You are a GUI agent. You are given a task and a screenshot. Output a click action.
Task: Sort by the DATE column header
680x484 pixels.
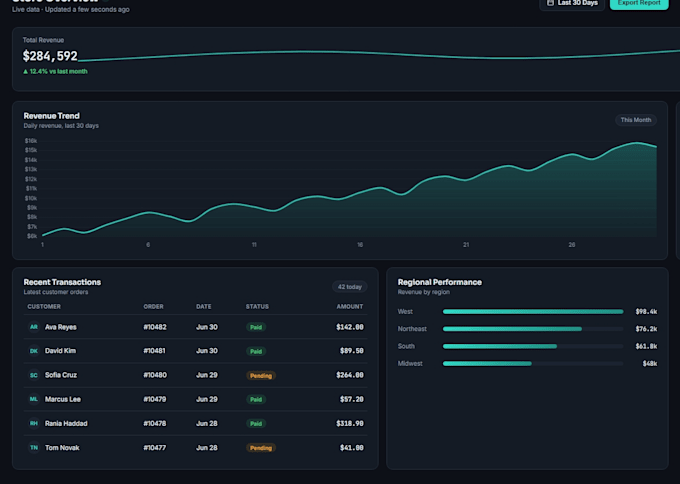pos(203,307)
